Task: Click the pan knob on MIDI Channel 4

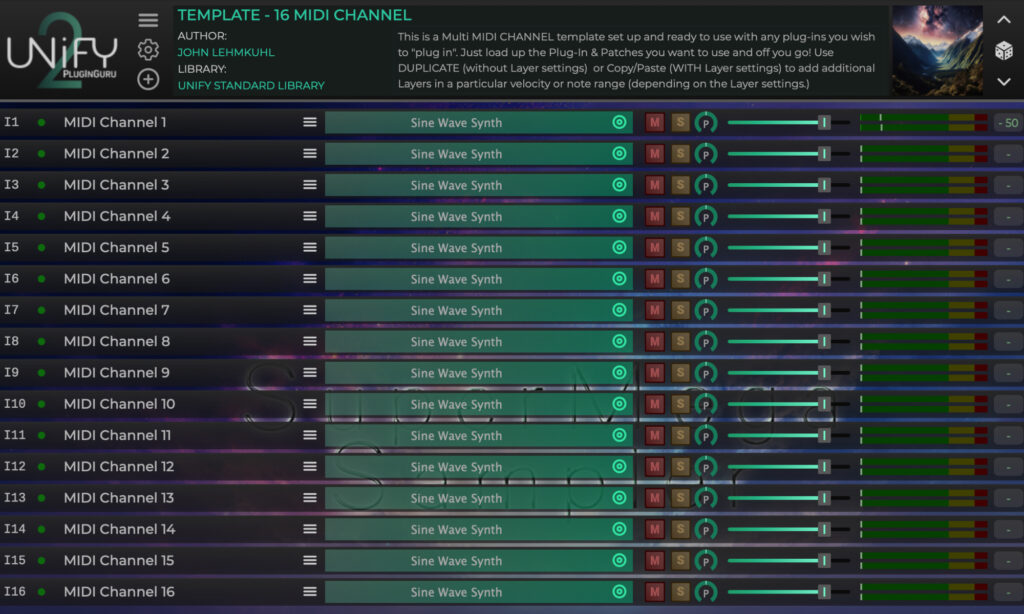Action: pyautogui.click(x=706, y=216)
